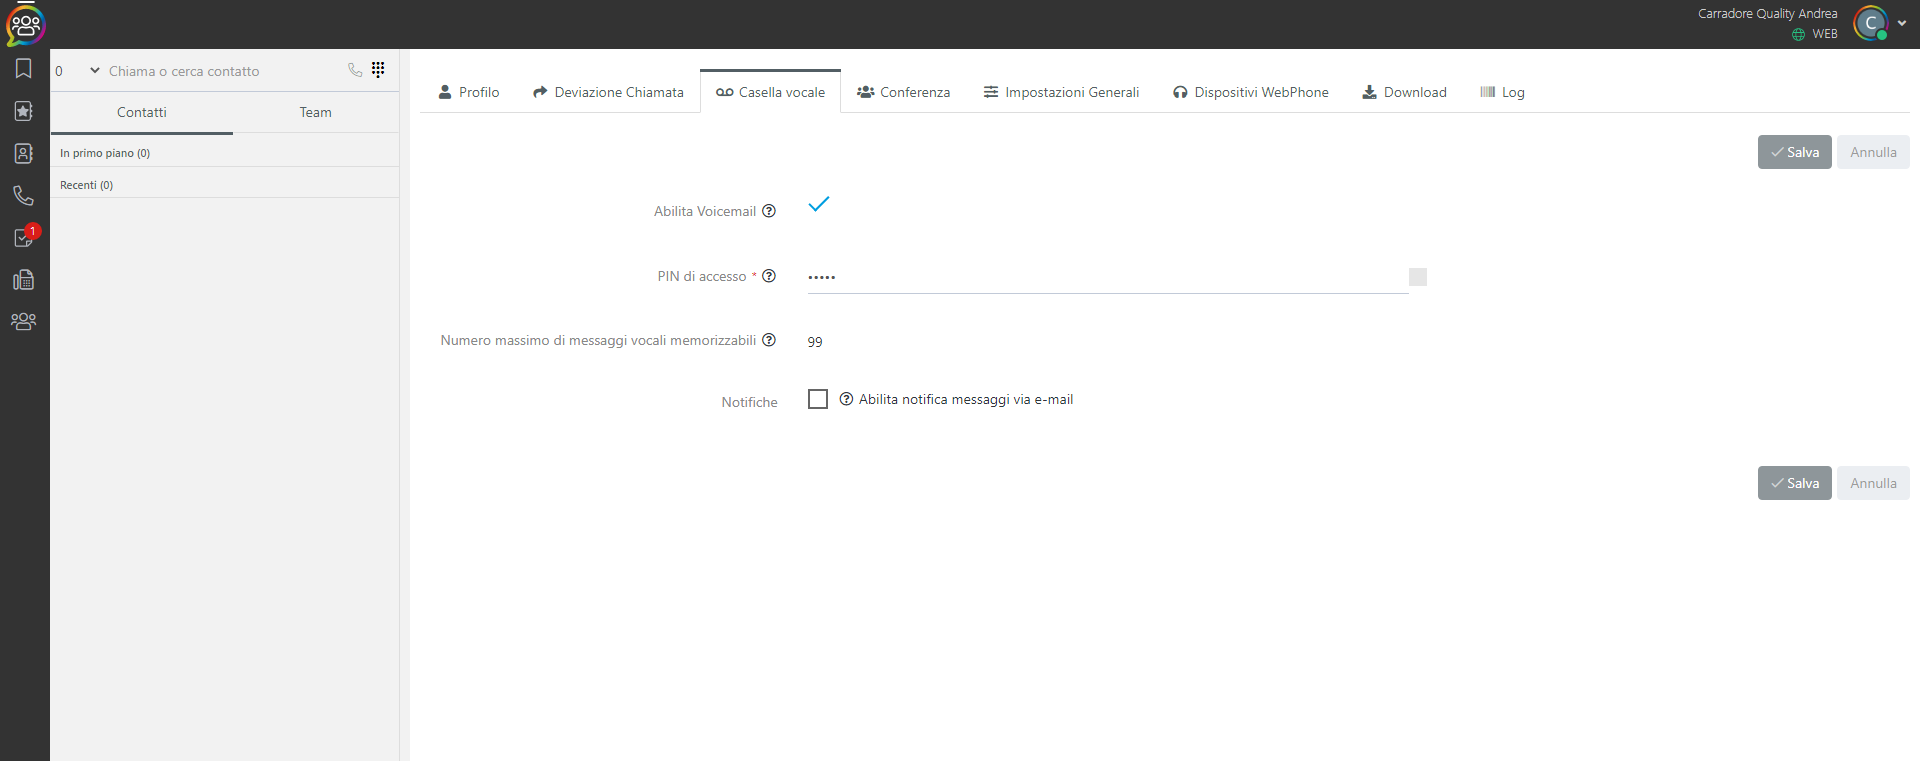Viewport: 1920px width, 761px height.
Task: Click help icon next to PIN di accesso
Action: coord(769,276)
